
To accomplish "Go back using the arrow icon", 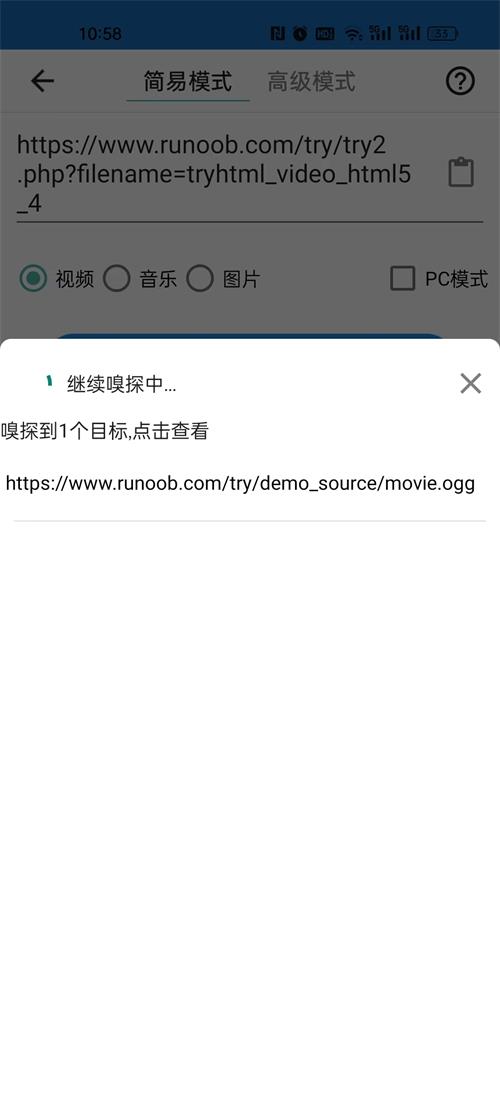I will pos(42,81).
